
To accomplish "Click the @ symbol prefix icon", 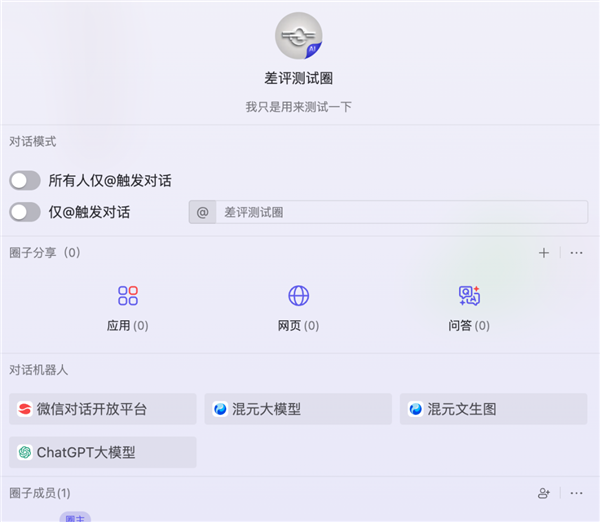I will (x=202, y=212).
